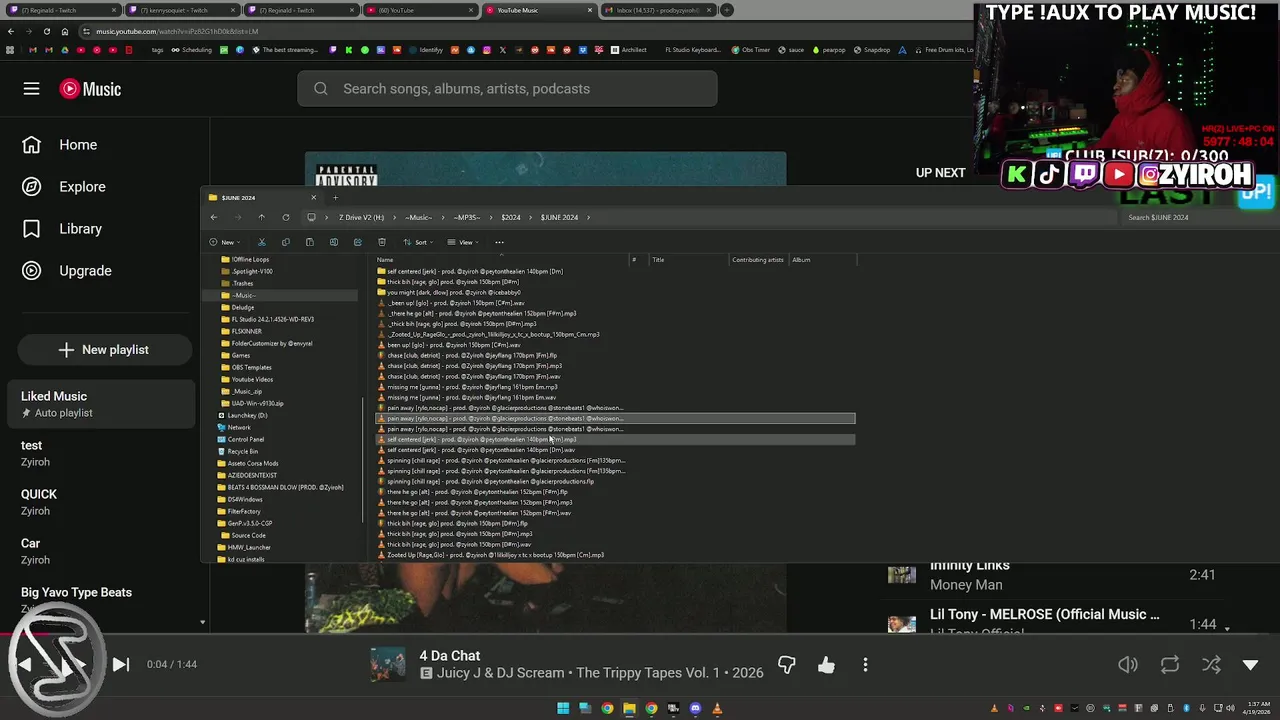Search songs, albums, artists, podcasts field
1280x720 pixels.
click(507, 89)
